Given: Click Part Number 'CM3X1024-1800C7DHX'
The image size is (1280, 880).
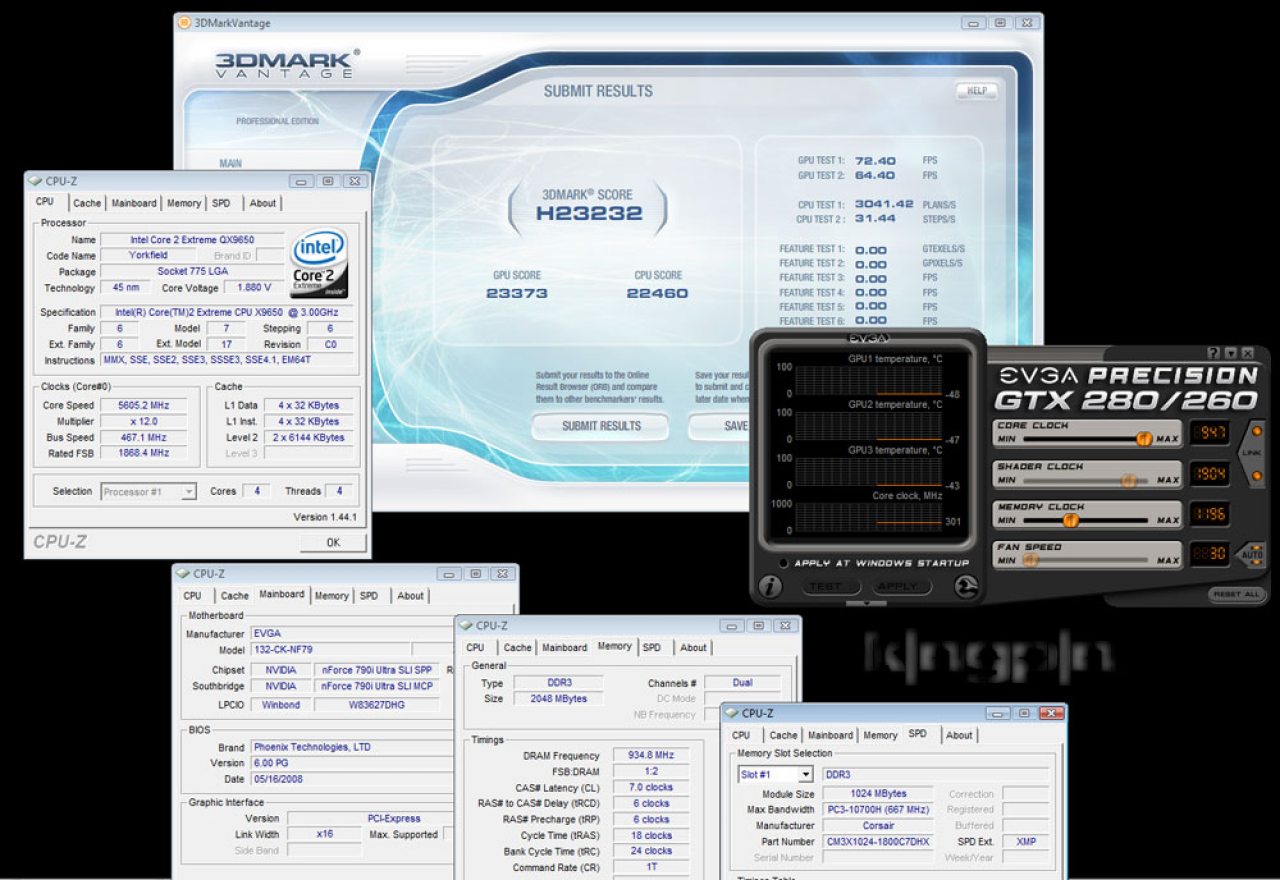Looking at the screenshot, I should [x=878, y=842].
